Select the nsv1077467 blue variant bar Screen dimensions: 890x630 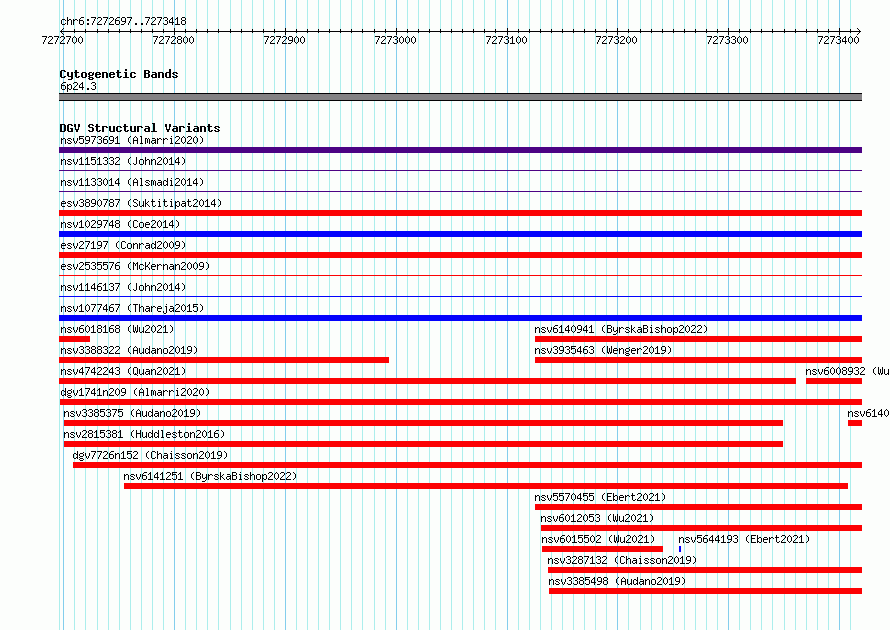[460, 318]
